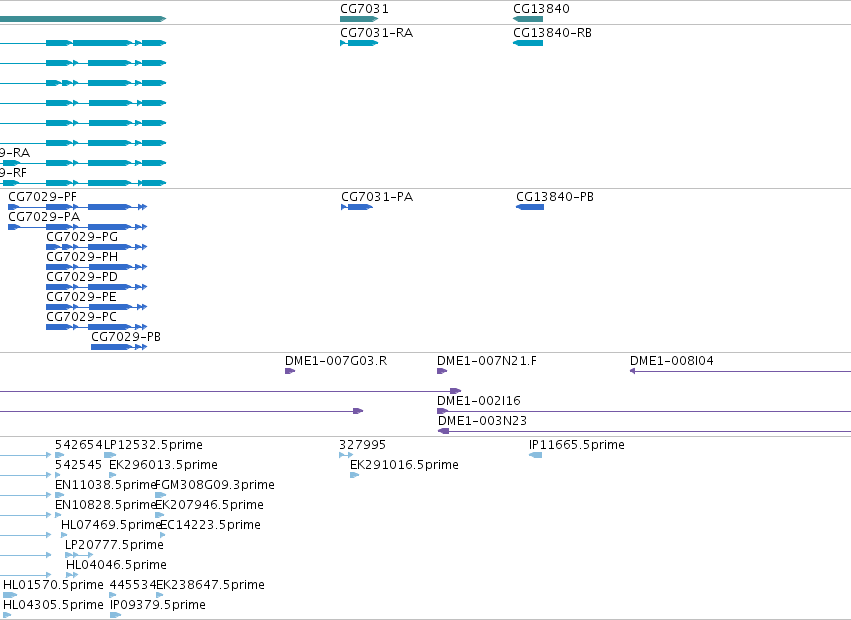This screenshot has width=851, height=620.
Task: Select the EN11038.5prime label
Action: point(106,485)
